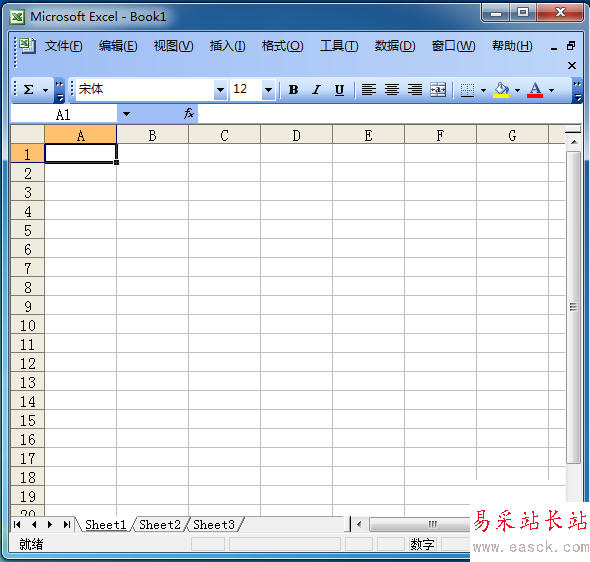
Task: Maximize the Excel application window
Action: [x=523, y=13]
